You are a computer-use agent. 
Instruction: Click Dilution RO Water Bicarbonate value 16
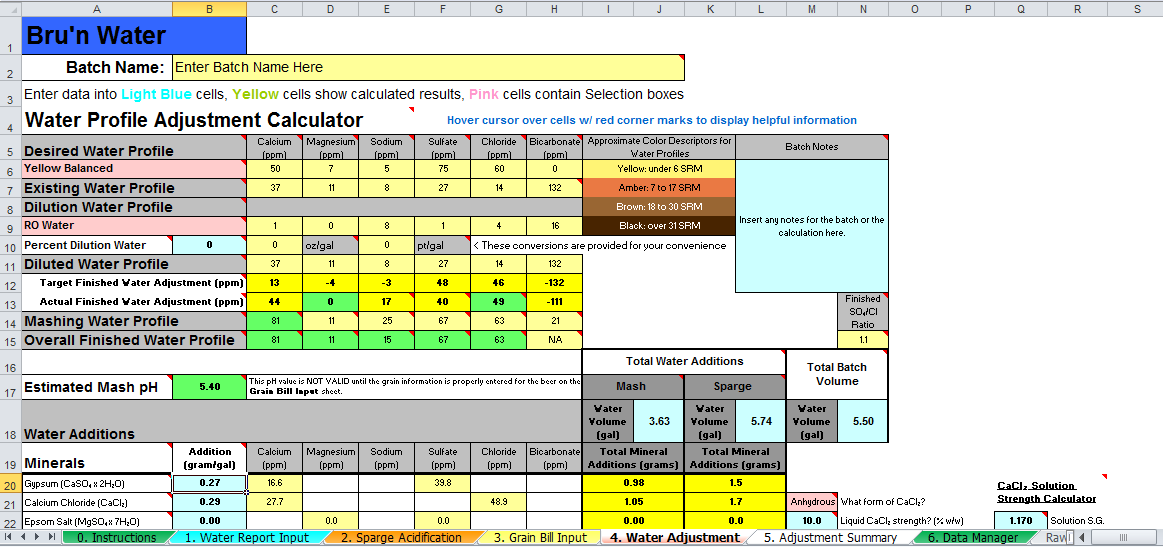coord(555,225)
